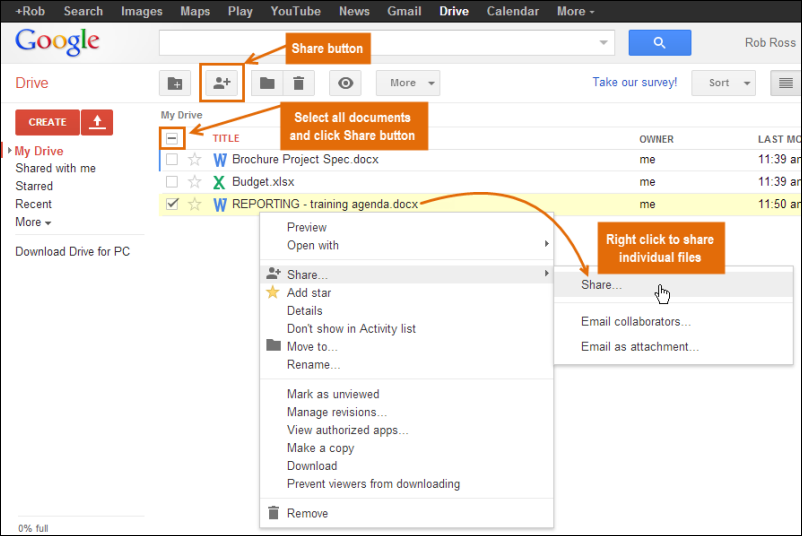Star the REPORTING training agenda file
The image size is (802, 536).
pyautogui.click(x=194, y=204)
